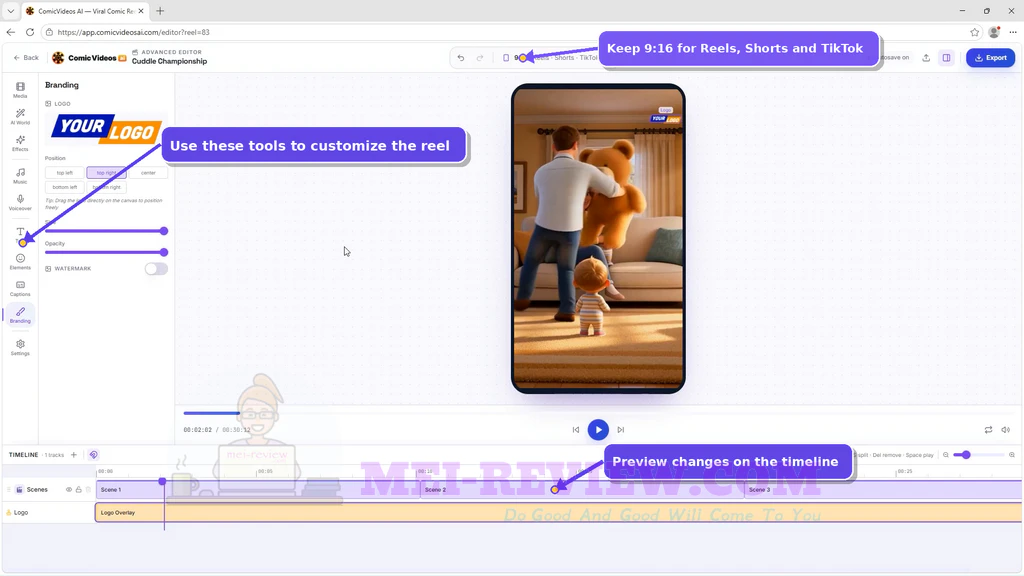This screenshot has height=576, width=1024.
Task: Toggle the Watermark switch
Action: click(x=156, y=268)
